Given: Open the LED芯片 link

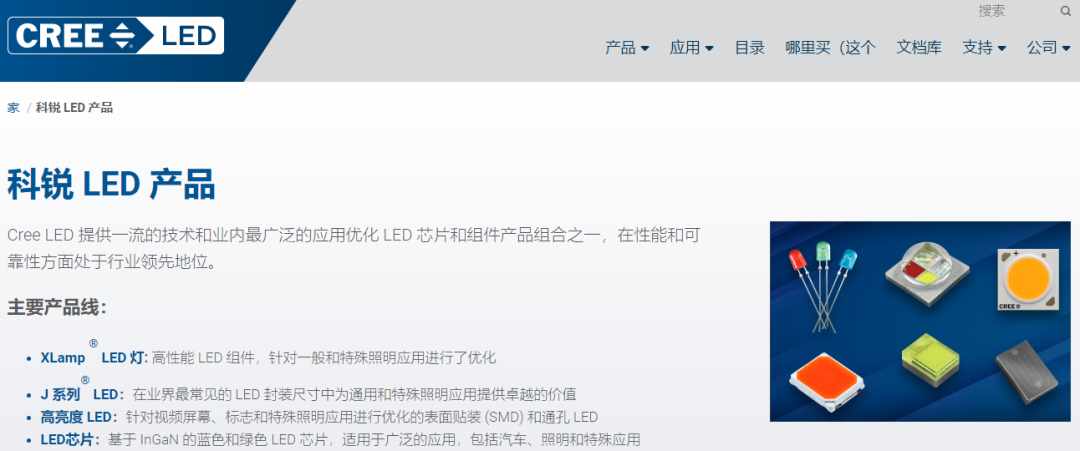Looking at the screenshot, I should pos(70,439).
